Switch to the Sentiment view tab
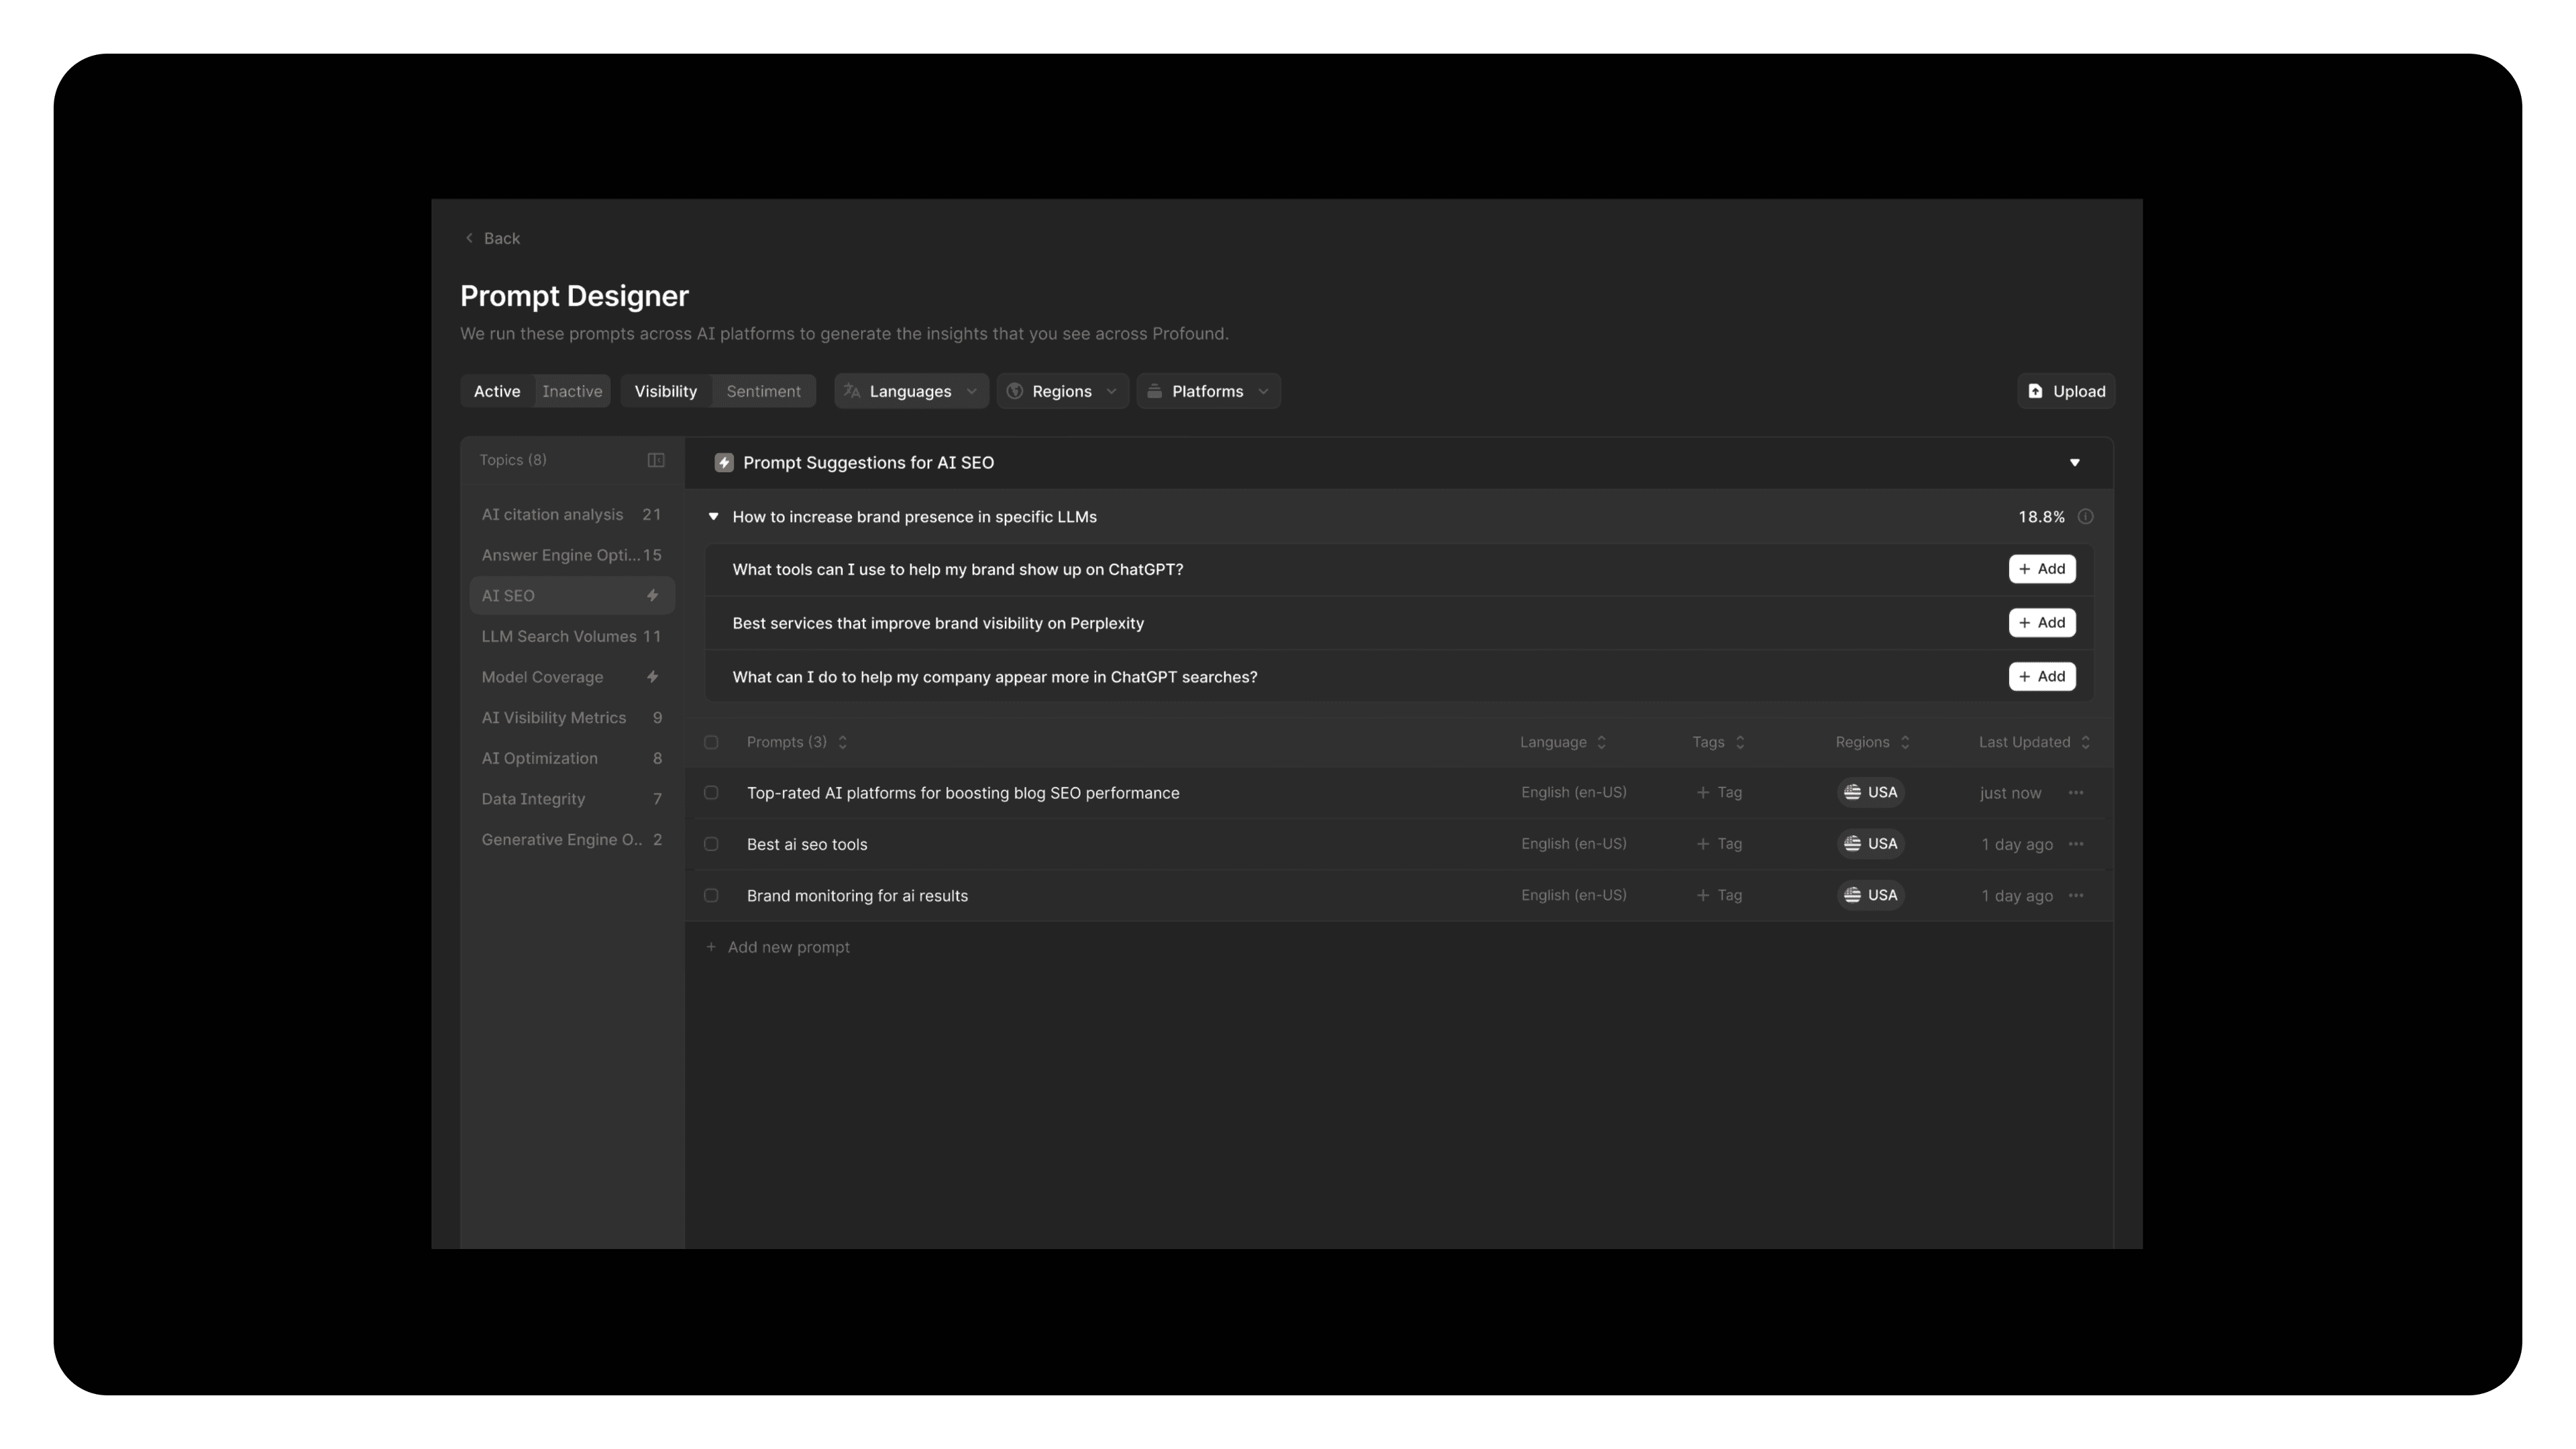Image resolution: width=2576 pixels, height=1449 pixels. (x=763, y=391)
